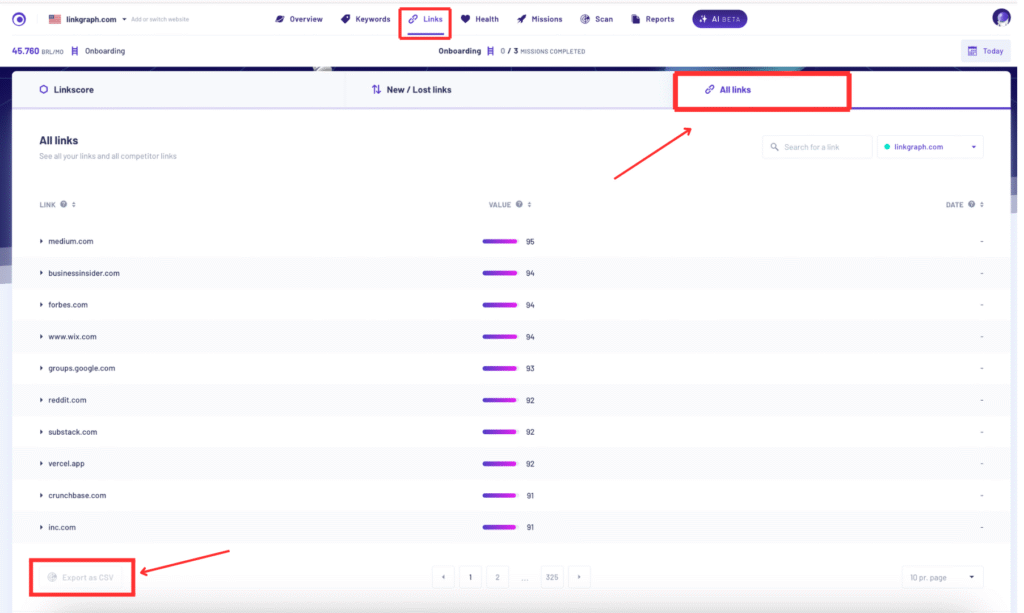Click the info icon next to VALUE header
The height and width of the screenshot is (613, 1024).
pos(519,204)
